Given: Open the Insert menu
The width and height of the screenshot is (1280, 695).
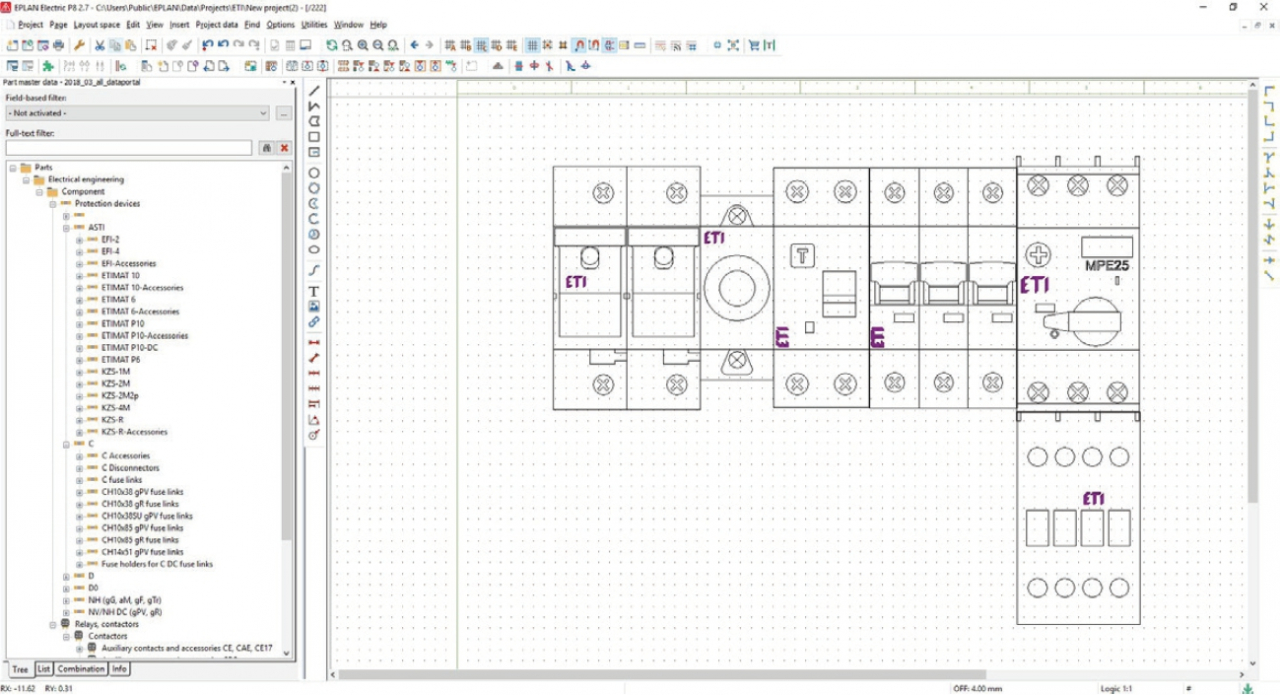Looking at the screenshot, I should pos(180,24).
